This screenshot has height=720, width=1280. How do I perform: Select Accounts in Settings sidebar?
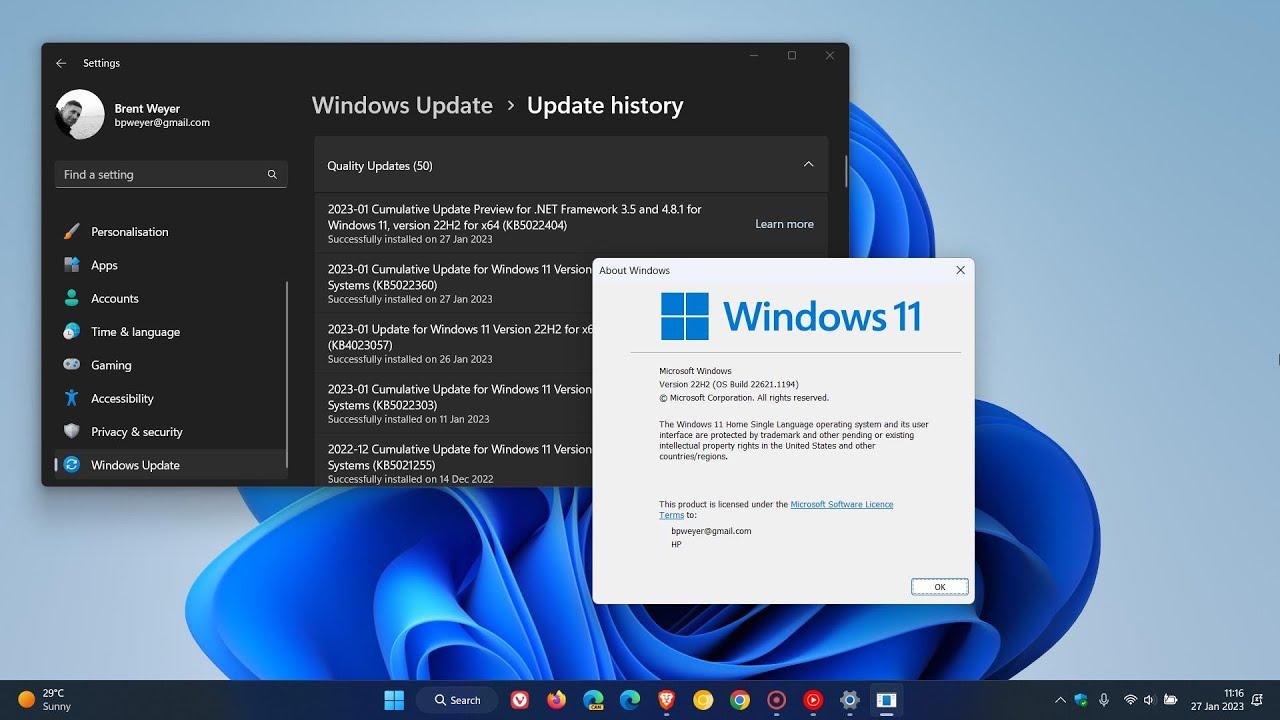171,298
